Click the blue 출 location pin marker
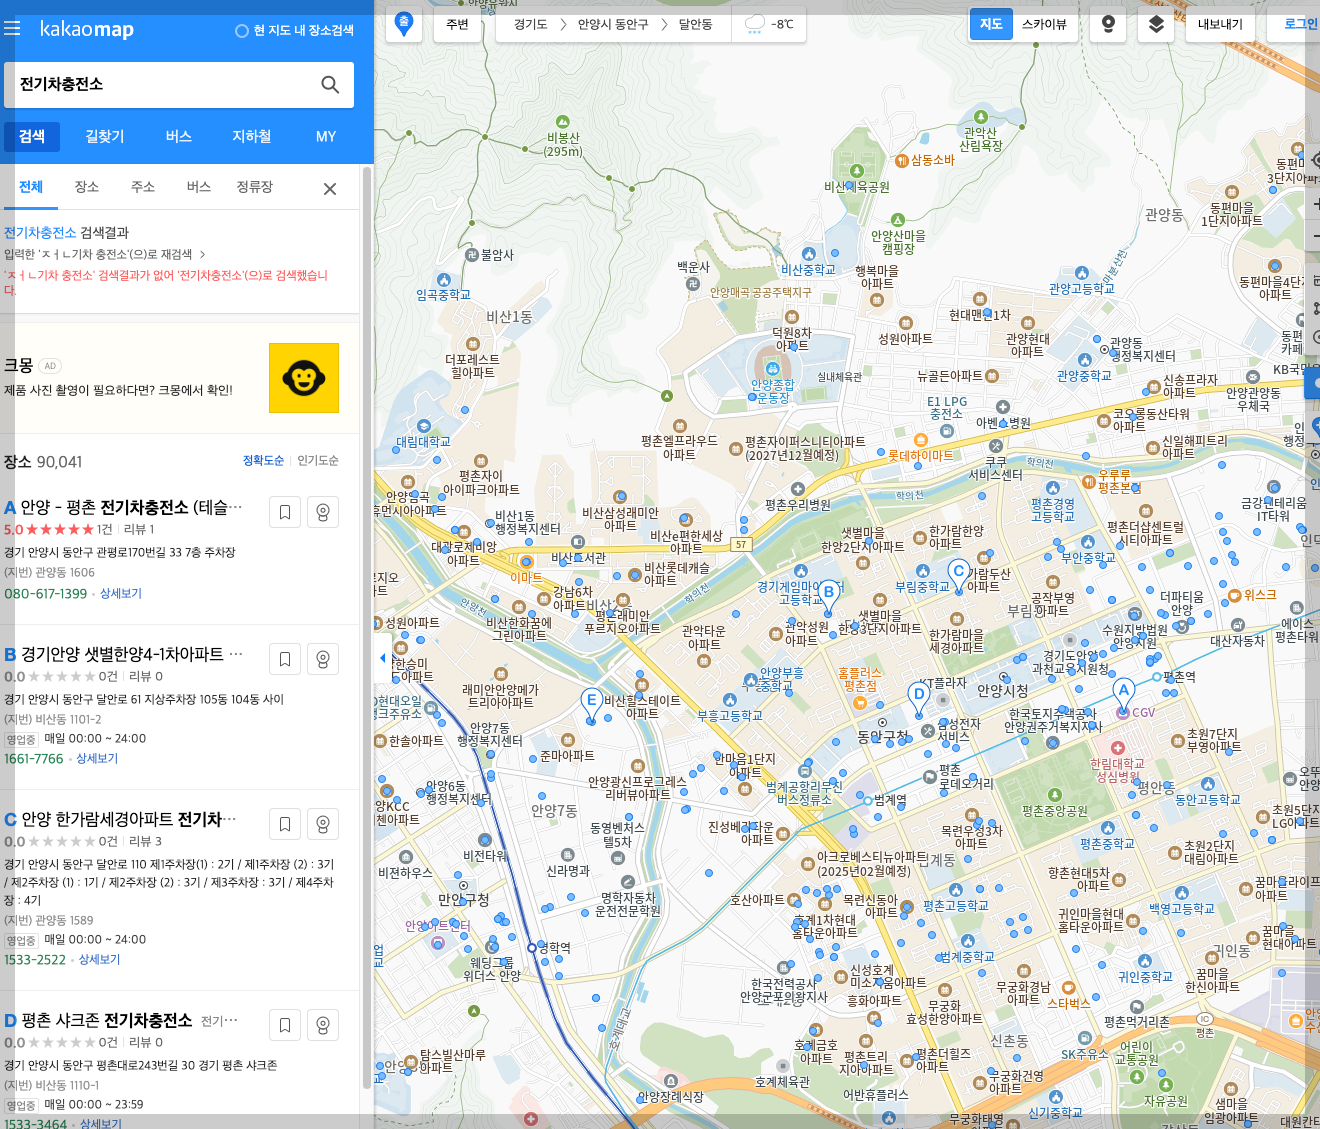The height and width of the screenshot is (1129, 1320). pos(403,22)
